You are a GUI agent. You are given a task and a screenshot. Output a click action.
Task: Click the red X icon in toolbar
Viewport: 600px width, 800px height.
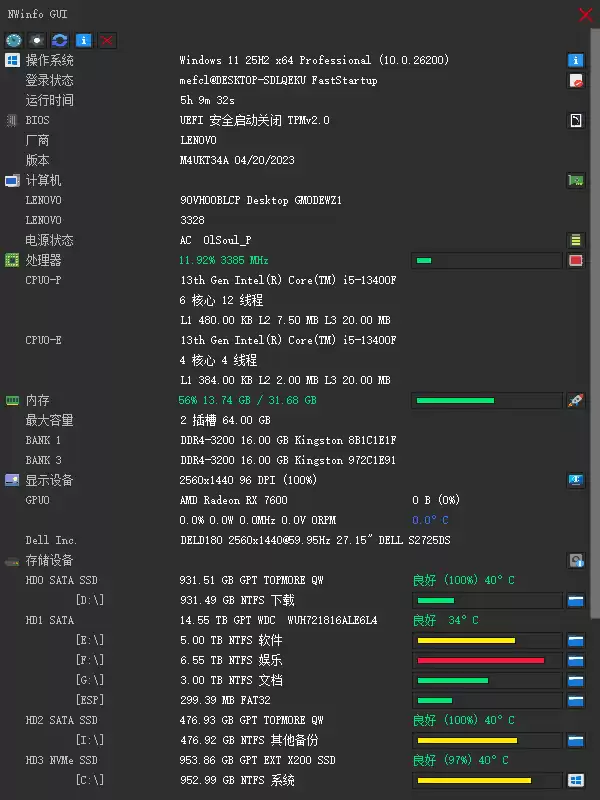pyautogui.click(x=107, y=40)
